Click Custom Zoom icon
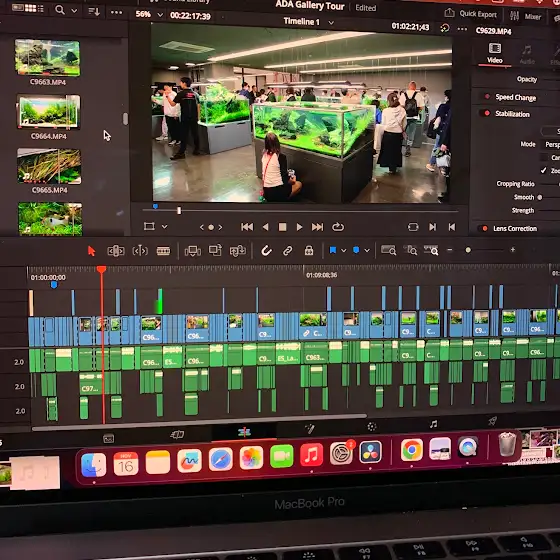Image resolution: width=560 pixels, height=560 pixels. (431, 250)
